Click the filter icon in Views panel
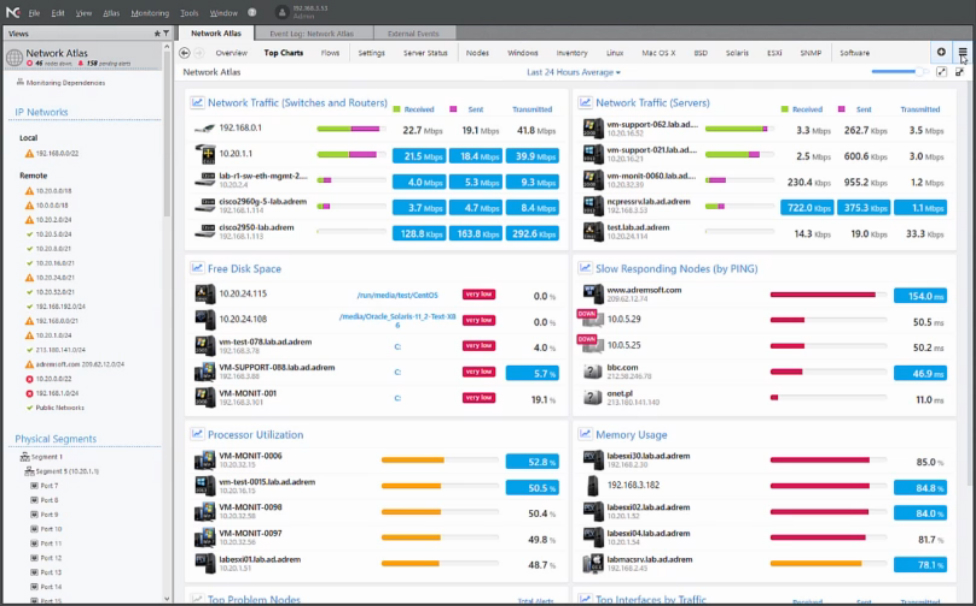976x606 pixels. 166,33
